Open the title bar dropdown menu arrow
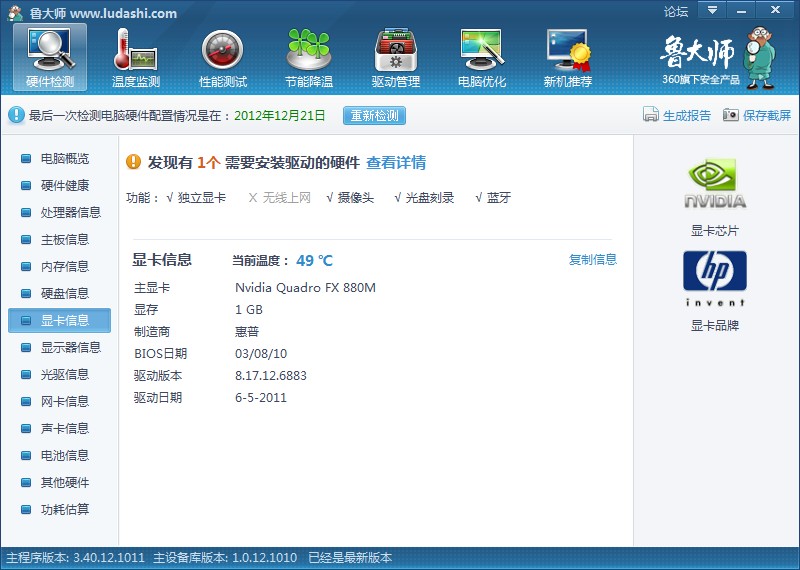 pos(712,10)
